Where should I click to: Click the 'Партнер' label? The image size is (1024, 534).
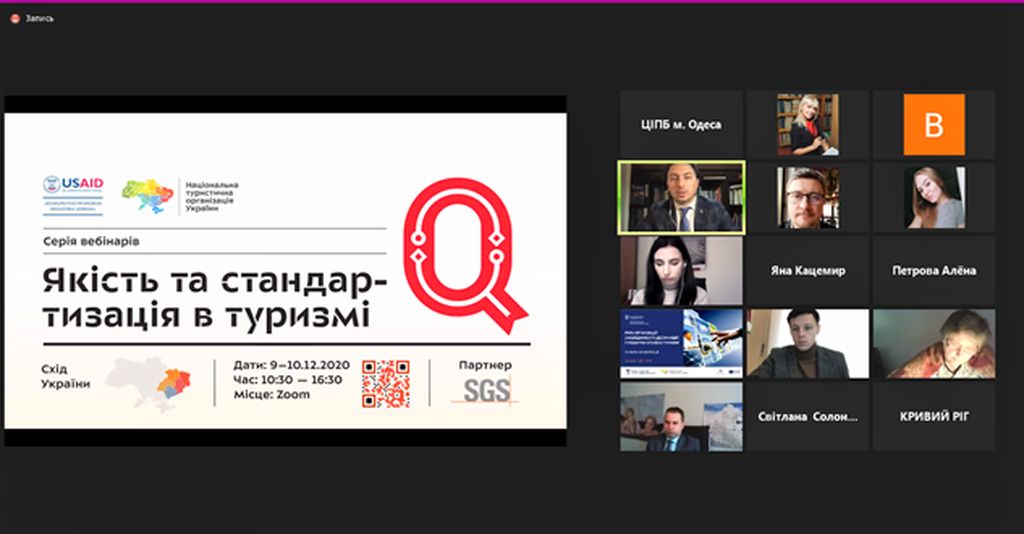pyautogui.click(x=485, y=366)
